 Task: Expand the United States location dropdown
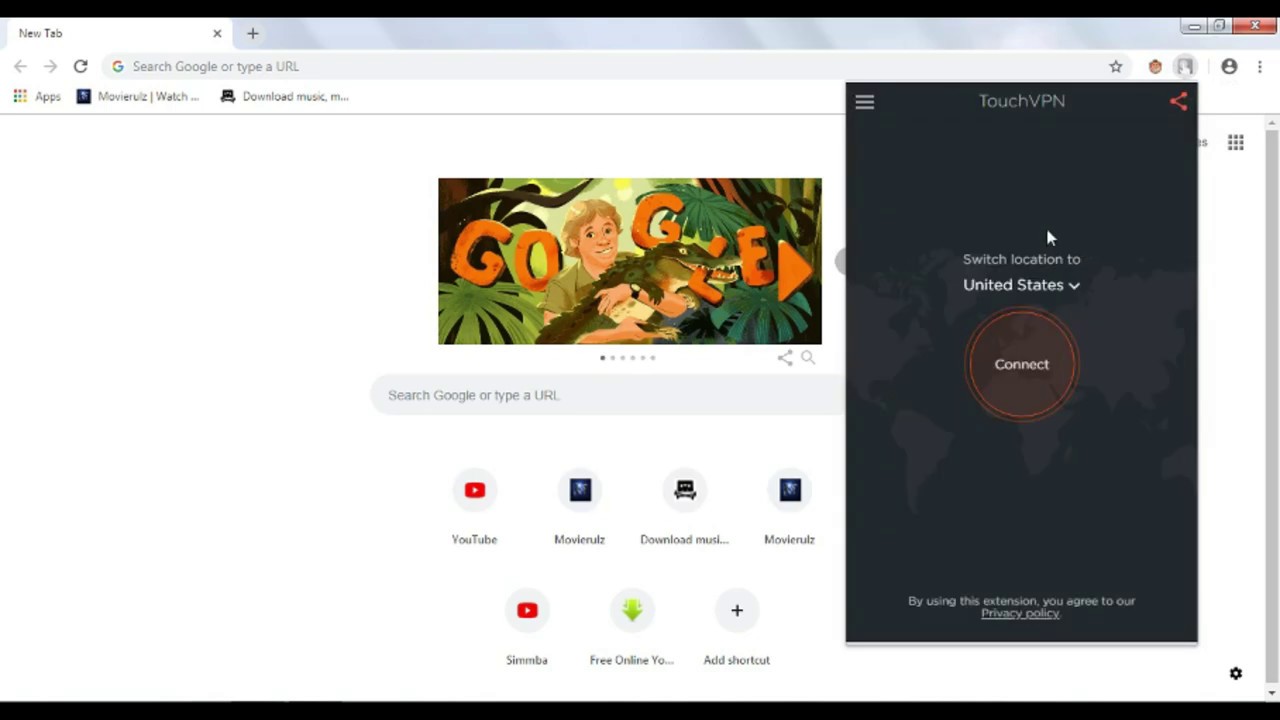click(1021, 285)
